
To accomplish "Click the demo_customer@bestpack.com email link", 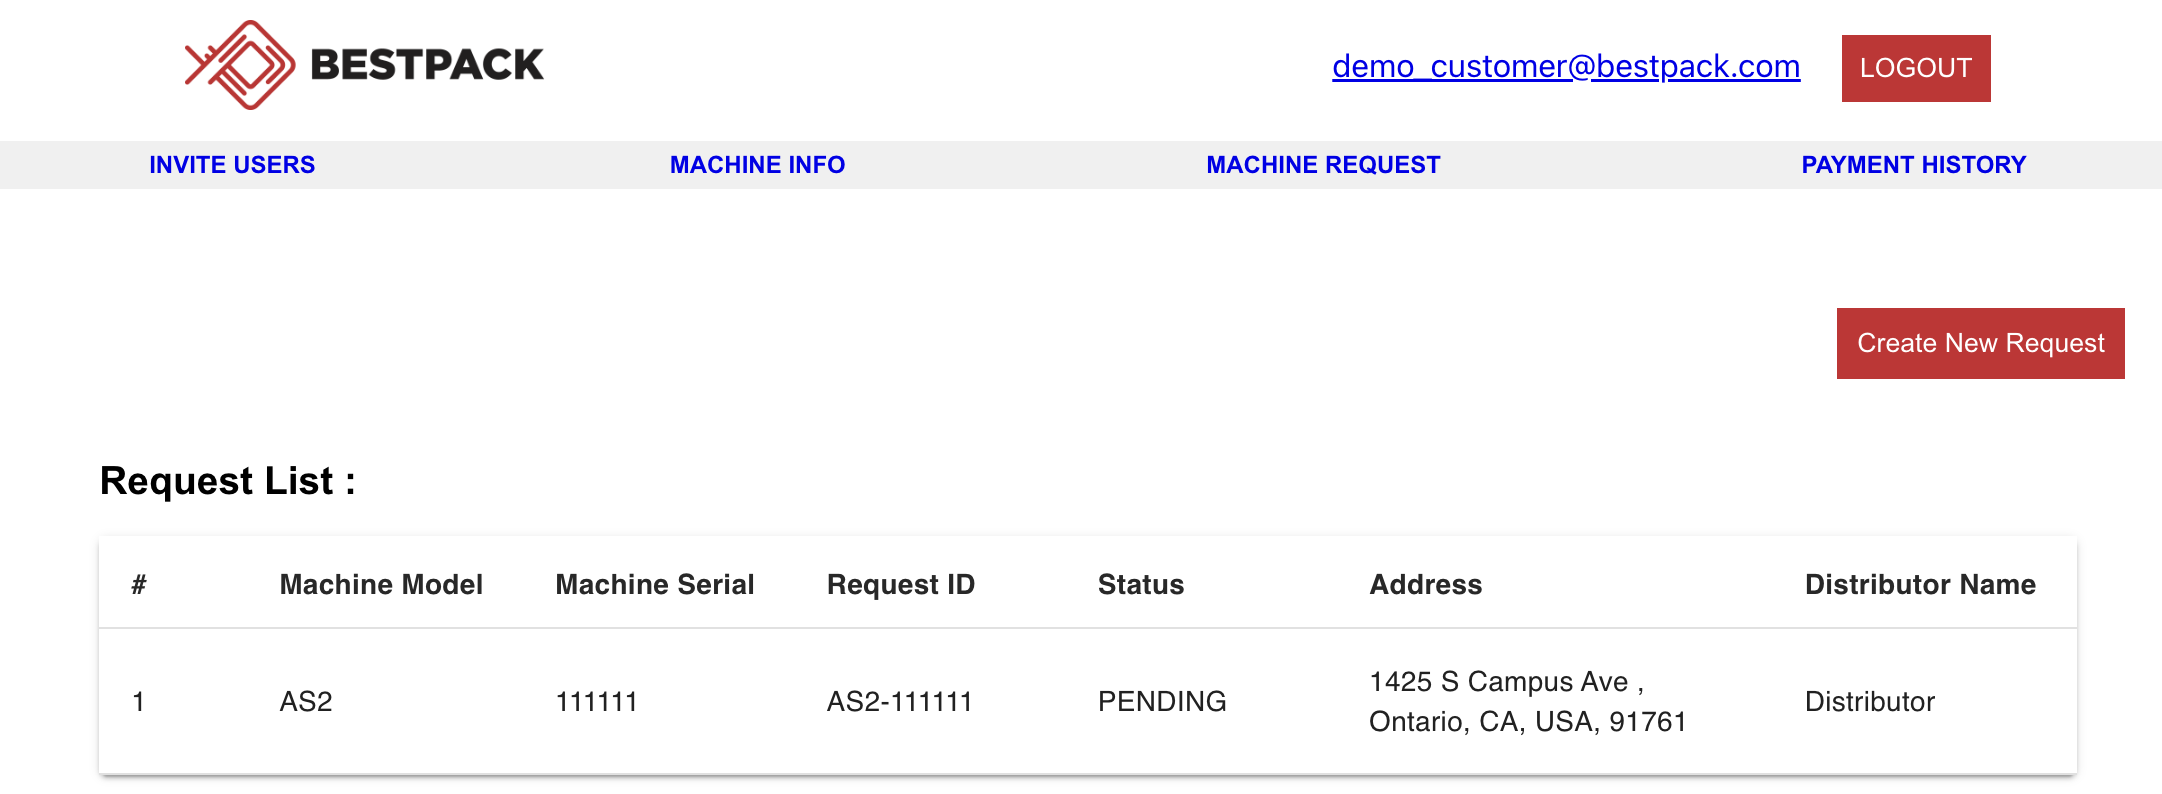I will click(1566, 67).
